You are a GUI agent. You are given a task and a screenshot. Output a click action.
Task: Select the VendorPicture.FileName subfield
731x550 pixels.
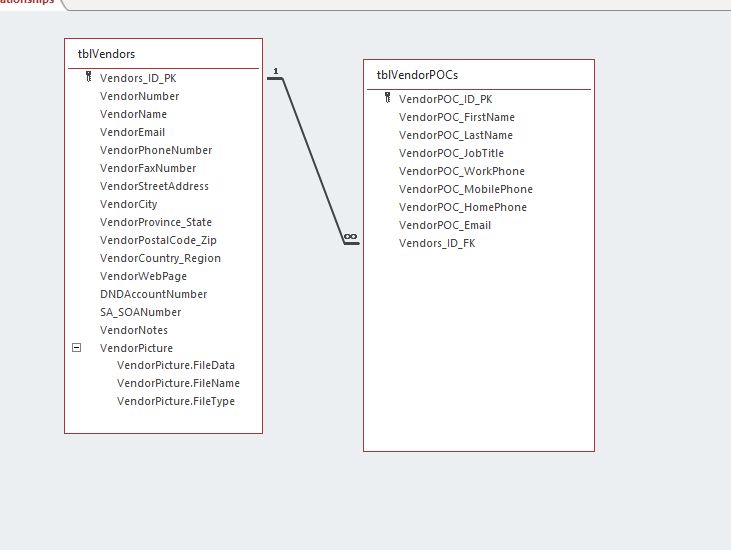178,383
